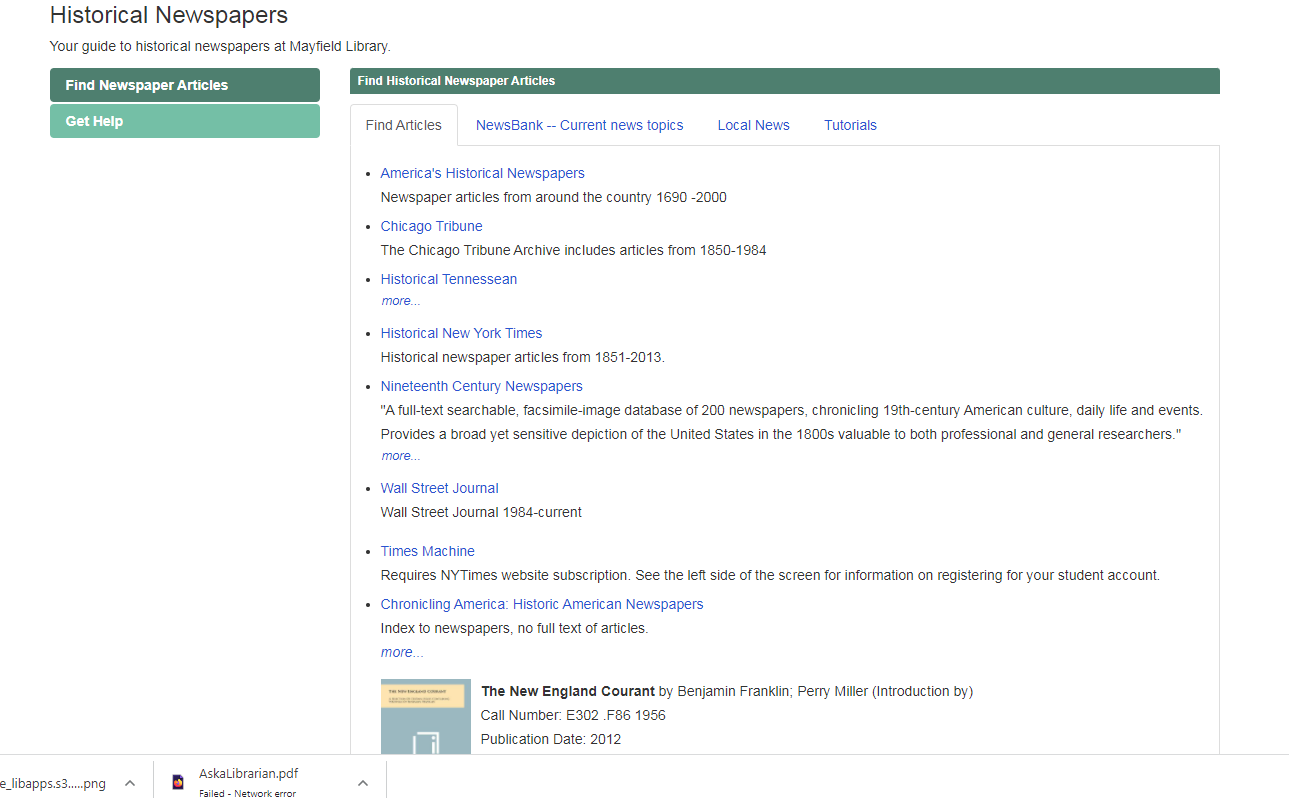Open the Nineteenth Century Newspapers database link
Viewport: 1289px width, 798px height.
tap(481, 386)
